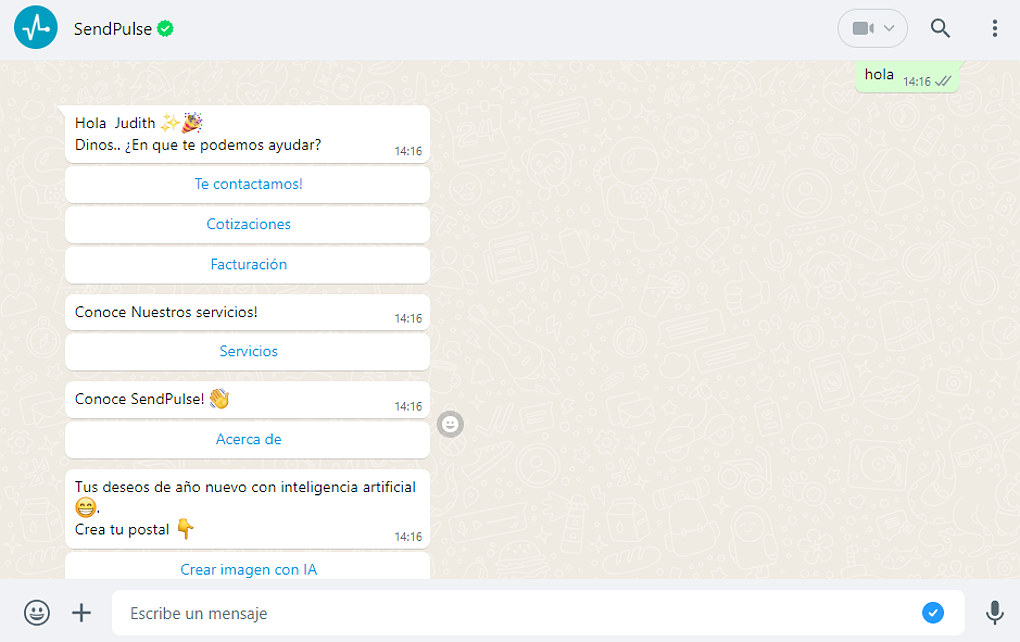Viewport: 1020px width, 642px height.
Task: Open the three-dot chat menu
Action: click(995, 28)
